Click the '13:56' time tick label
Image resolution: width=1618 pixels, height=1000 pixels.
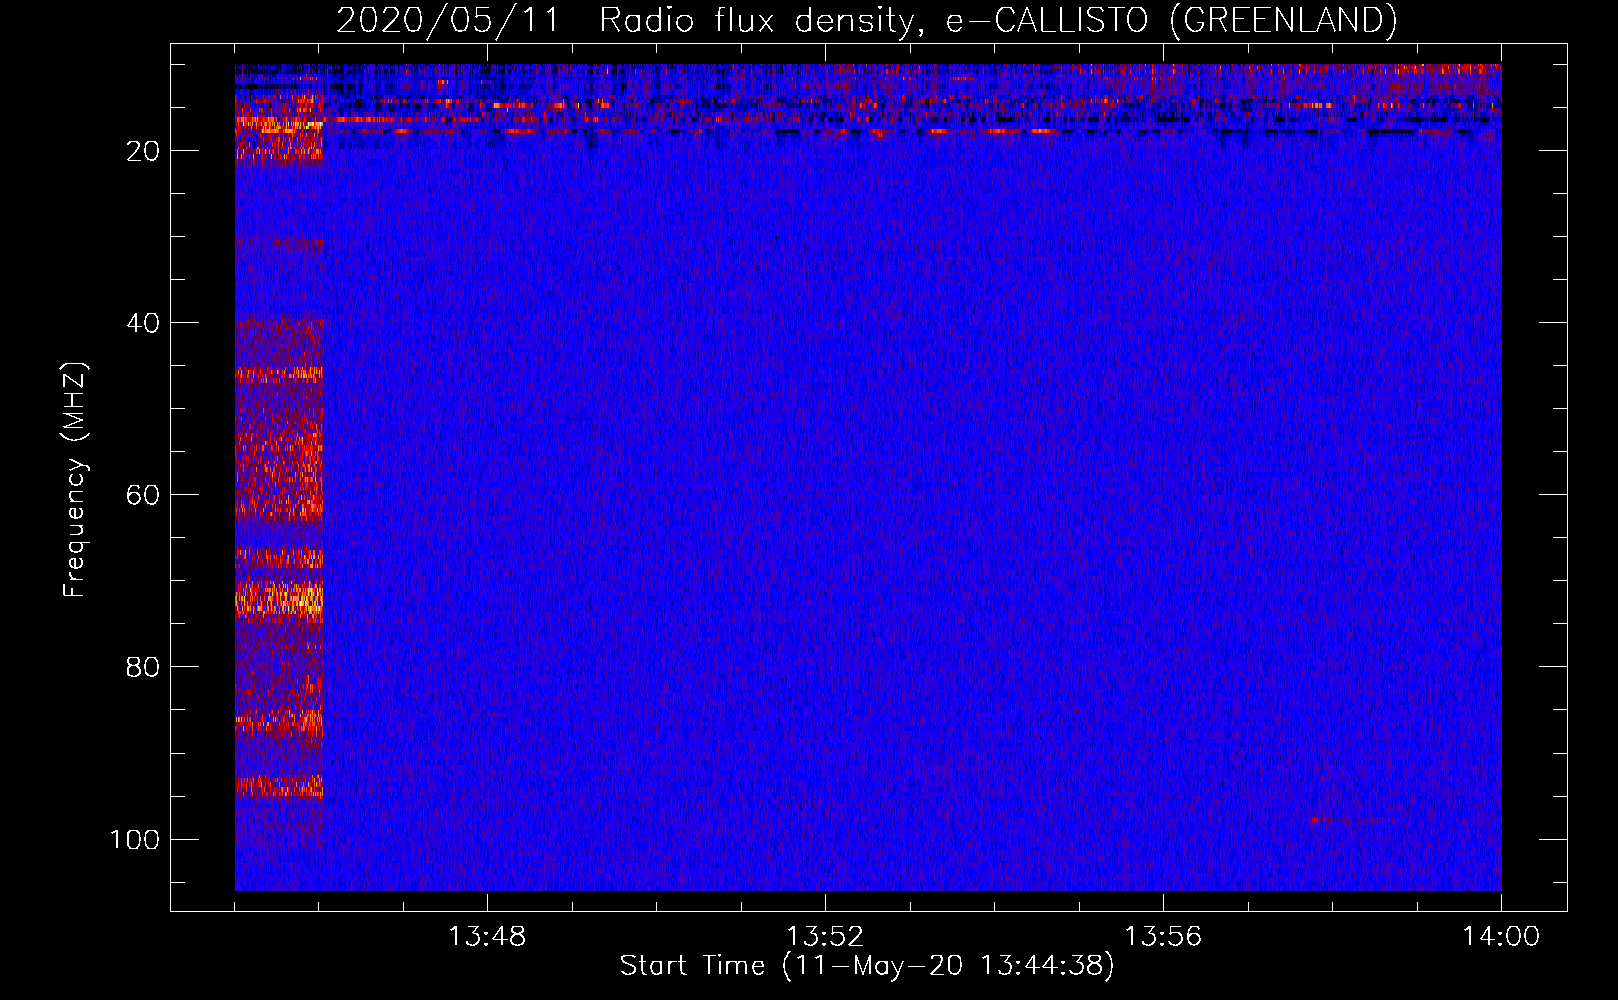1163,937
